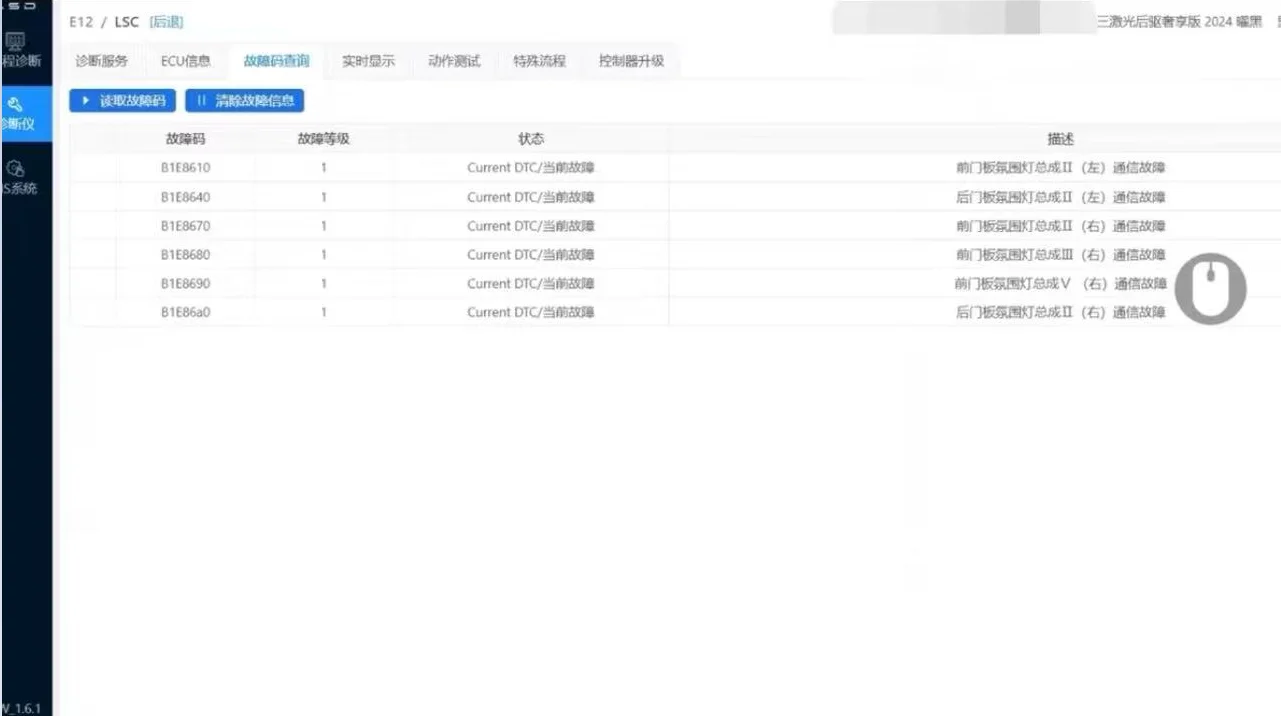Switch to the 实时显示 tab
The width and height of the screenshot is (1281, 716).
(368, 61)
